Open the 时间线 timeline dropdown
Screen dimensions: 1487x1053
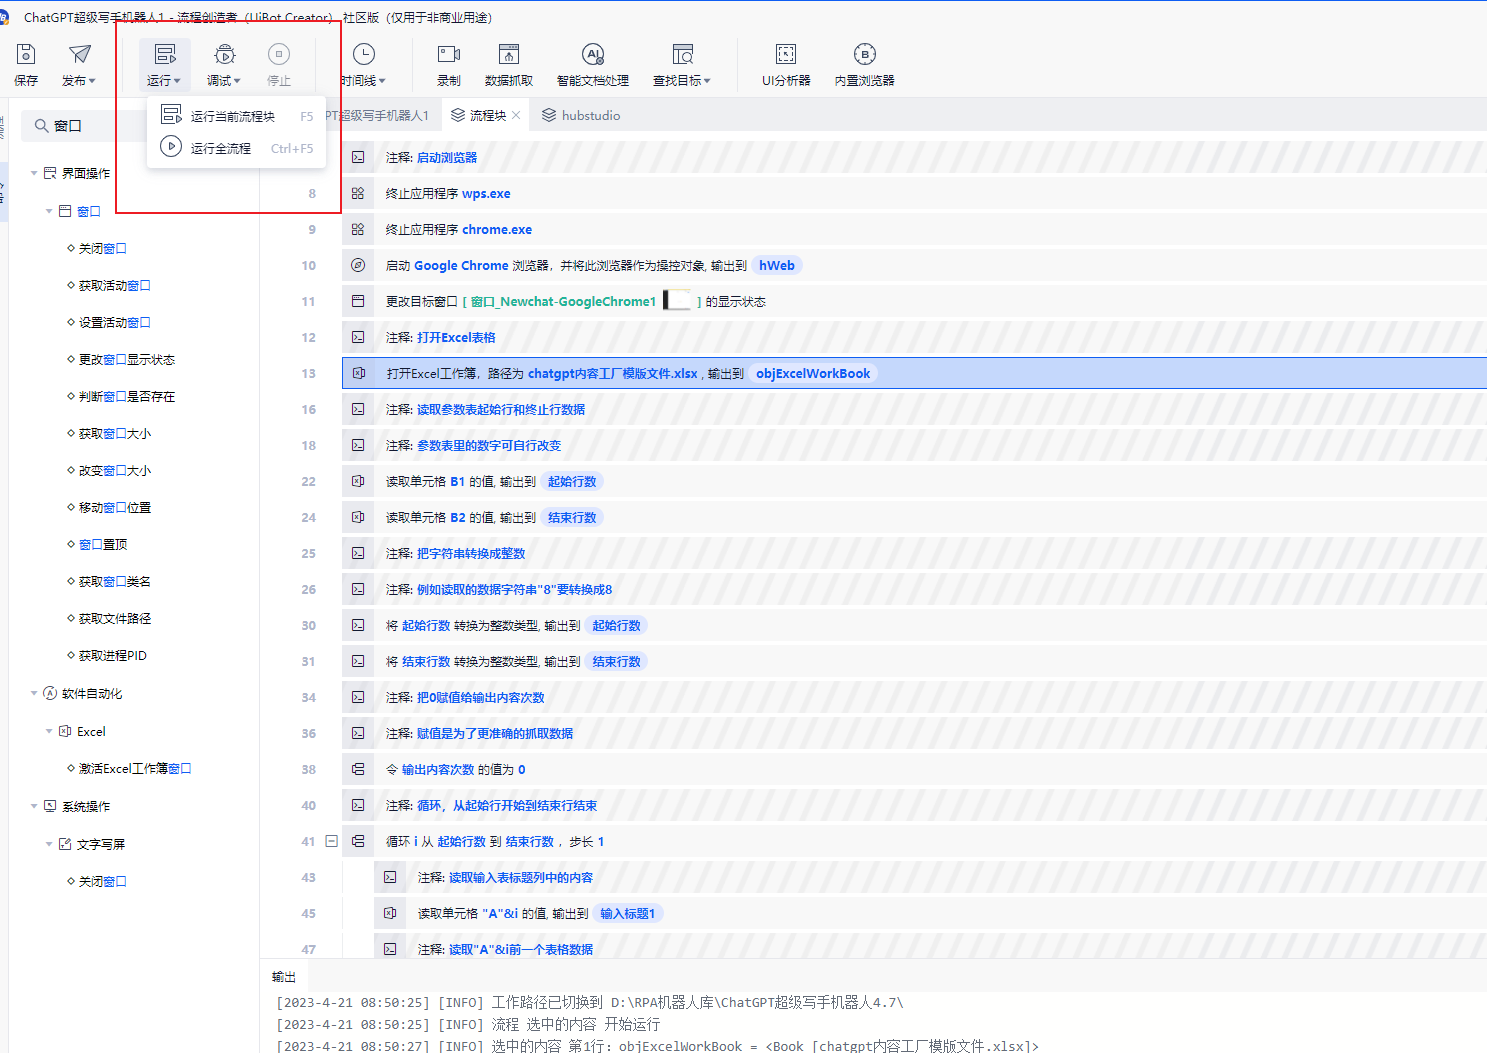[x=363, y=65]
